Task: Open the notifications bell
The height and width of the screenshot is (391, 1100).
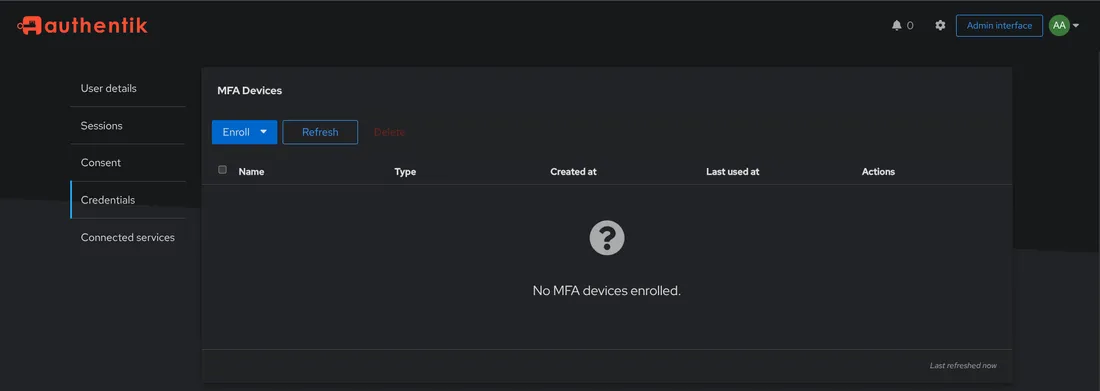Action: (897, 25)
